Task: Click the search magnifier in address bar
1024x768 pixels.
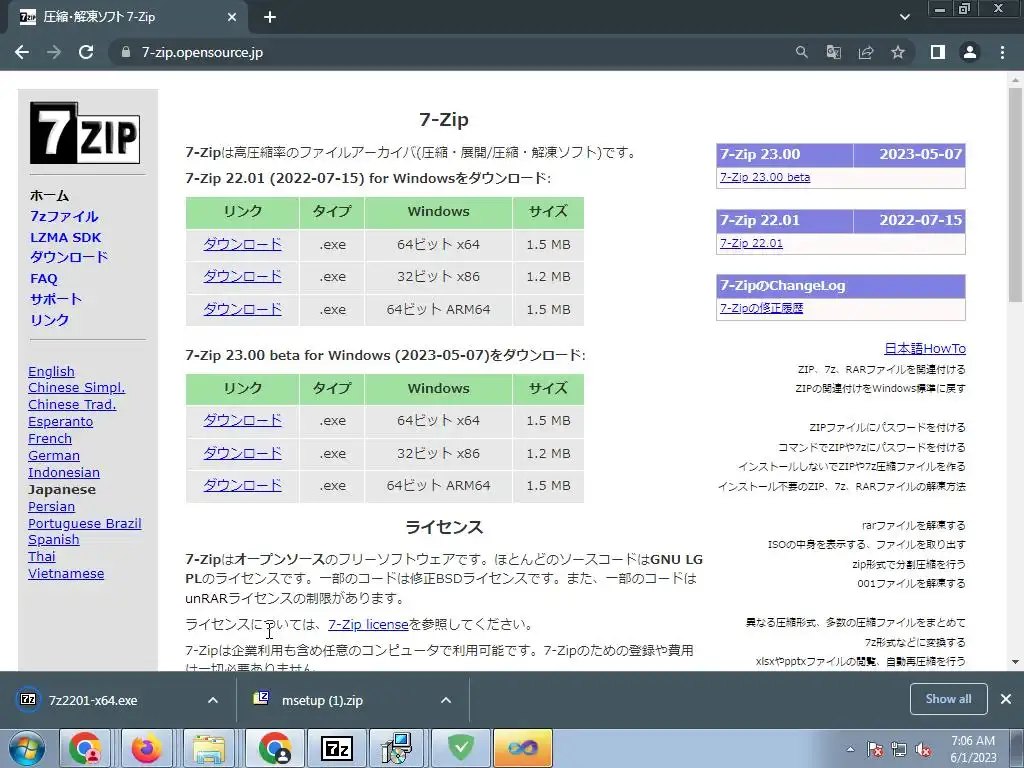Action: coord(801,52)
